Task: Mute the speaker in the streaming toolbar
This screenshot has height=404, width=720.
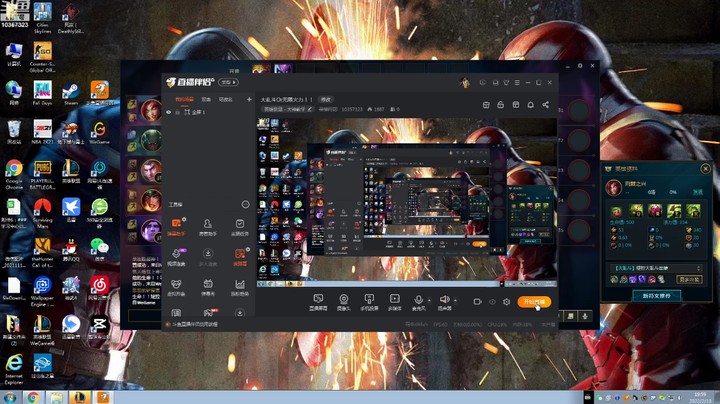Action: [x=444, y=302]
